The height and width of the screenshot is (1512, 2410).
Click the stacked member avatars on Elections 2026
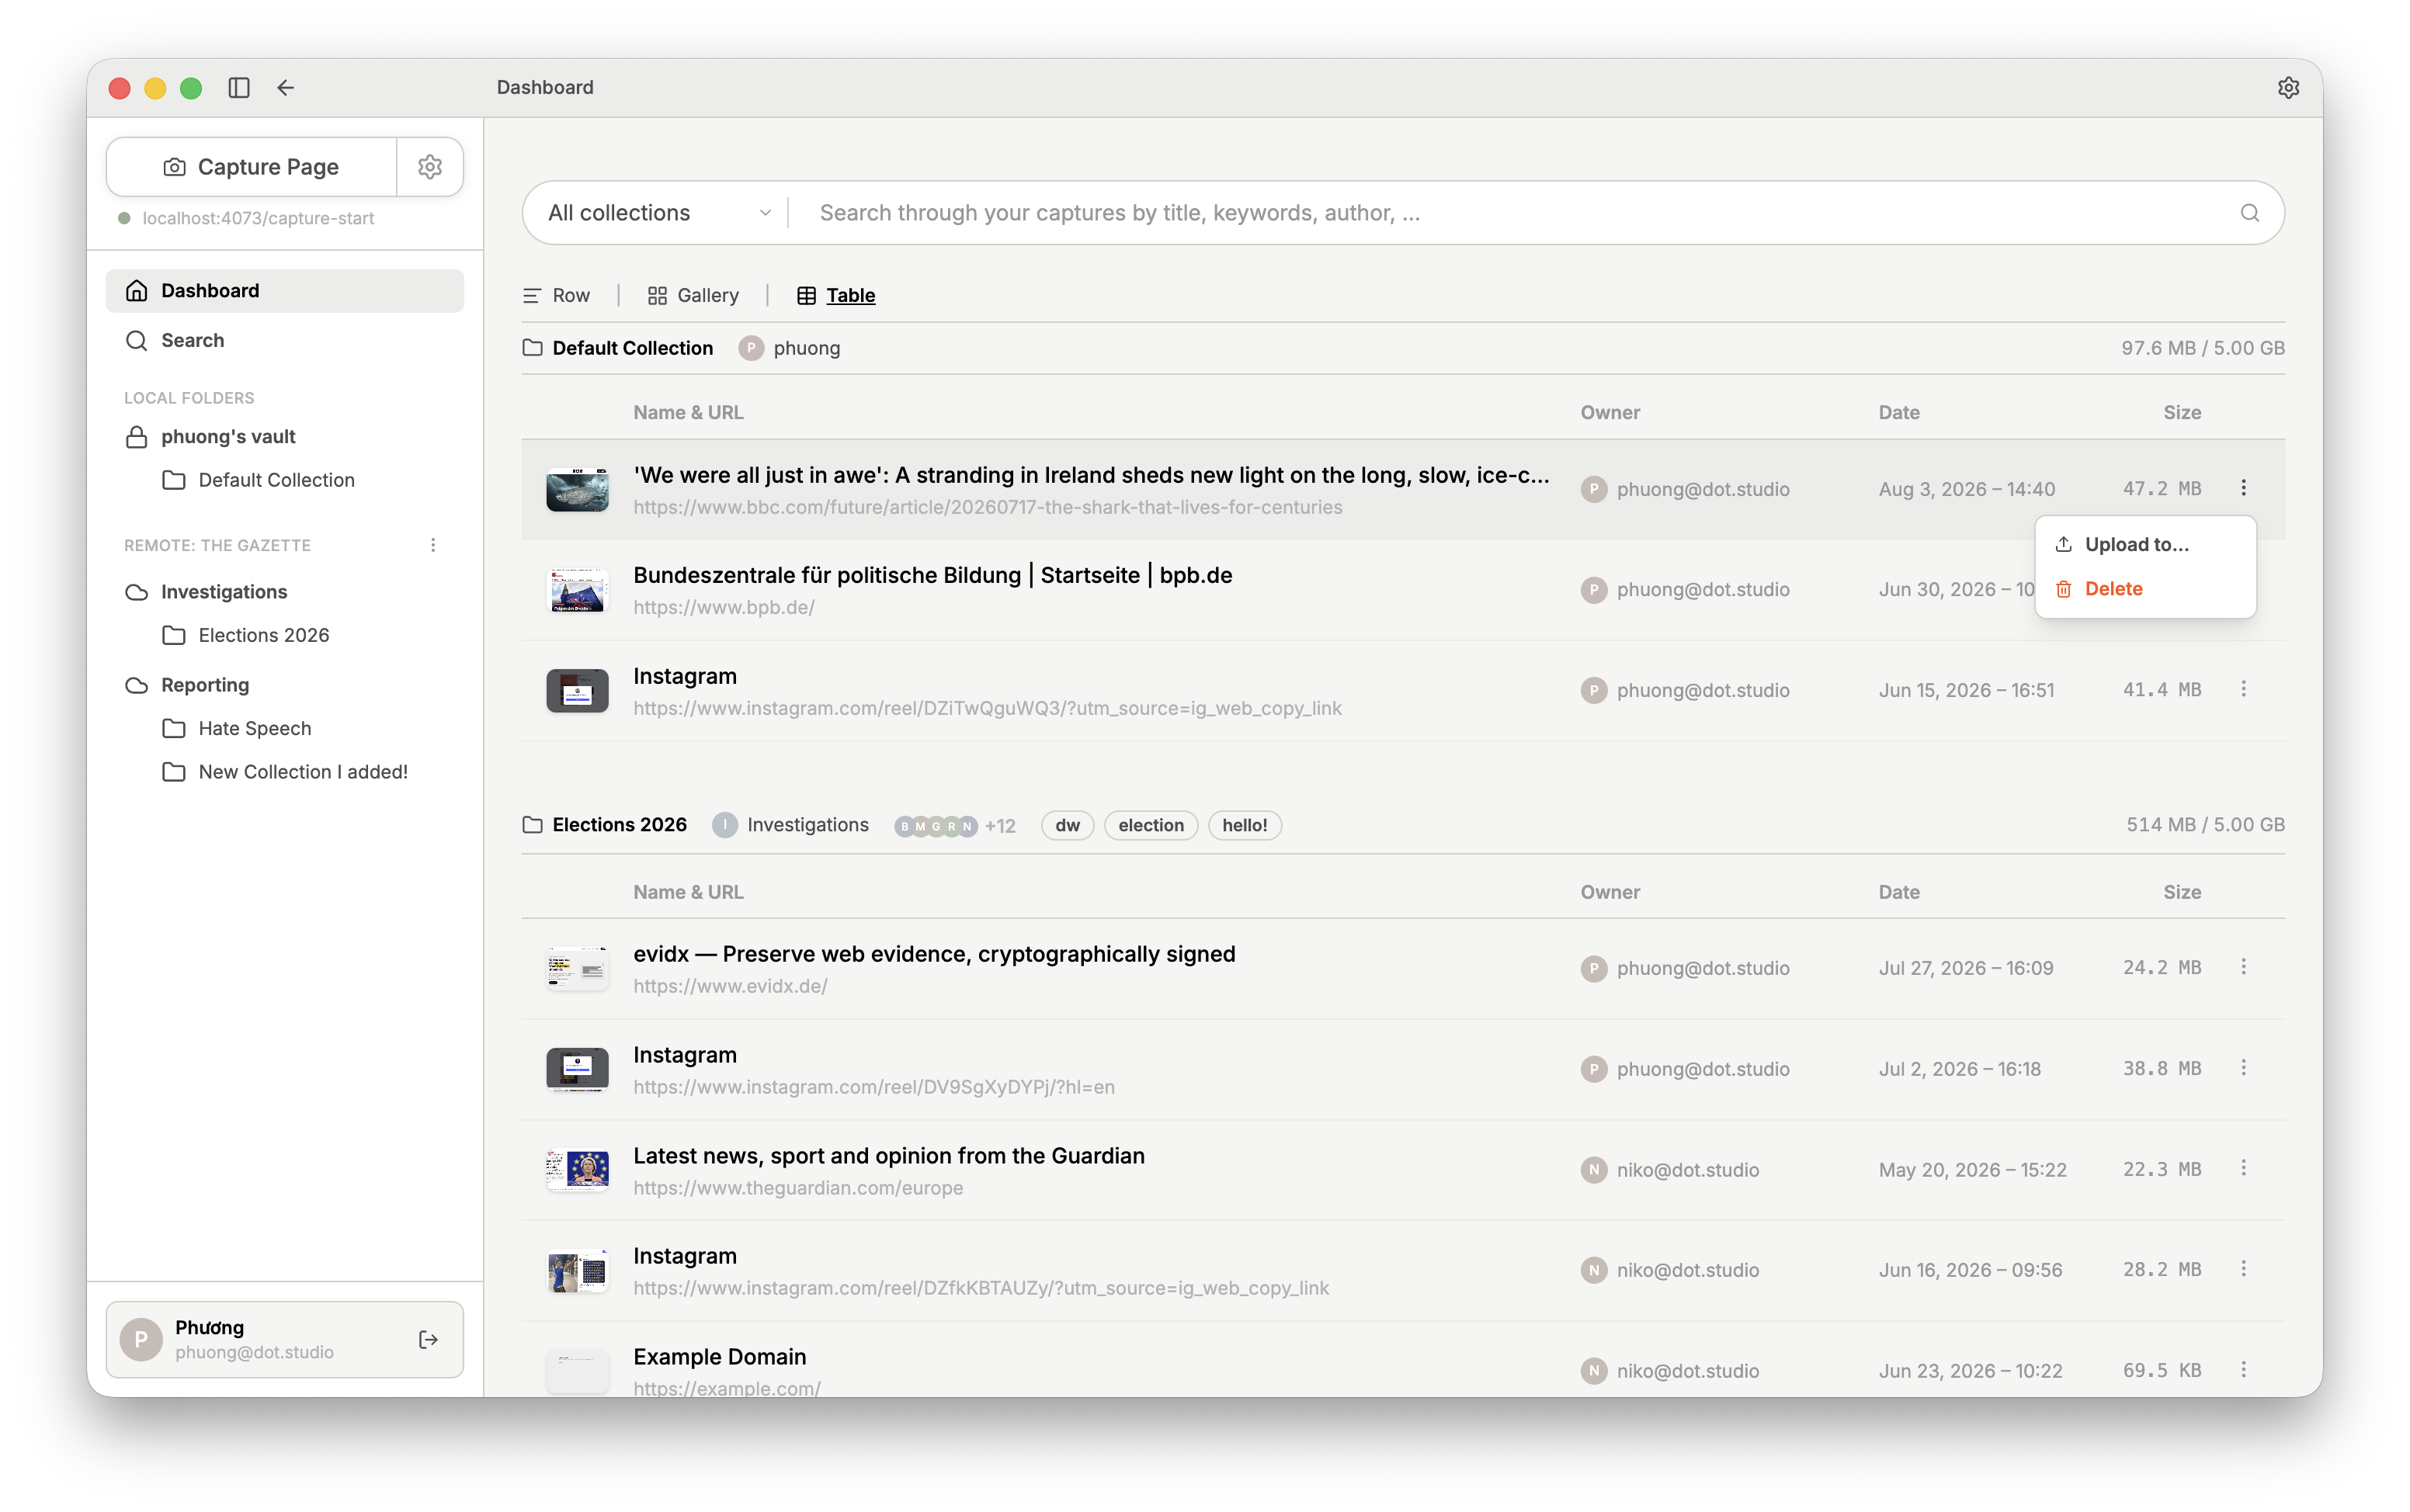point(935,826)
